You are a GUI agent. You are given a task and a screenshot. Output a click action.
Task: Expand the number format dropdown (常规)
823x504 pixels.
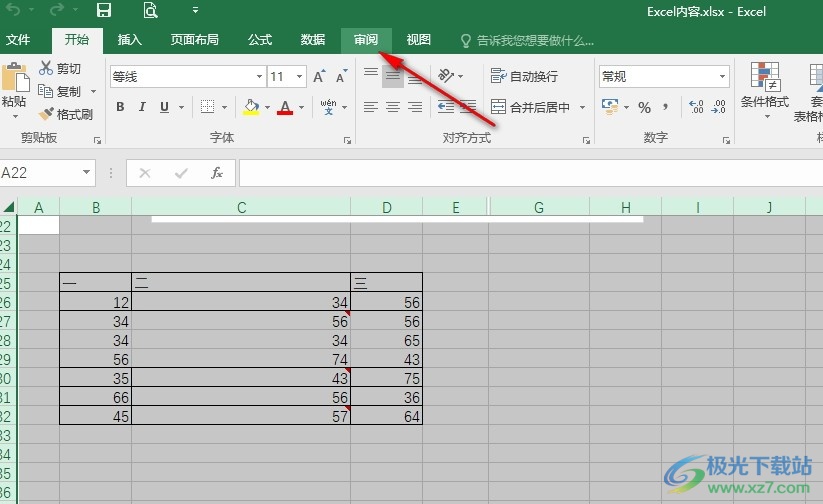pyautogui.click(x=722, y=77)
